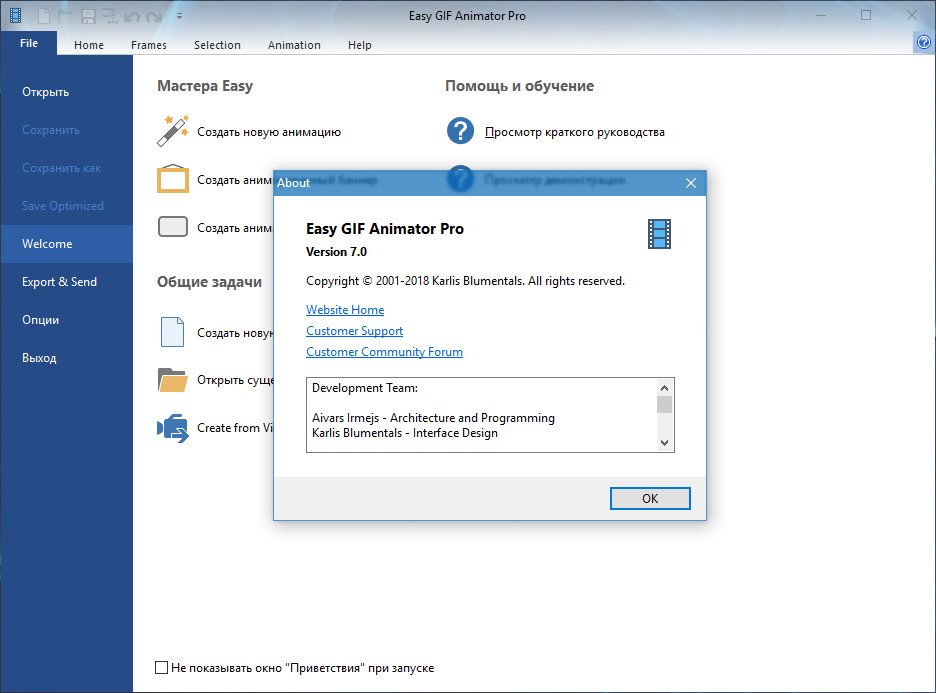Click the open folder icon under common tasks

coord(173,380)
